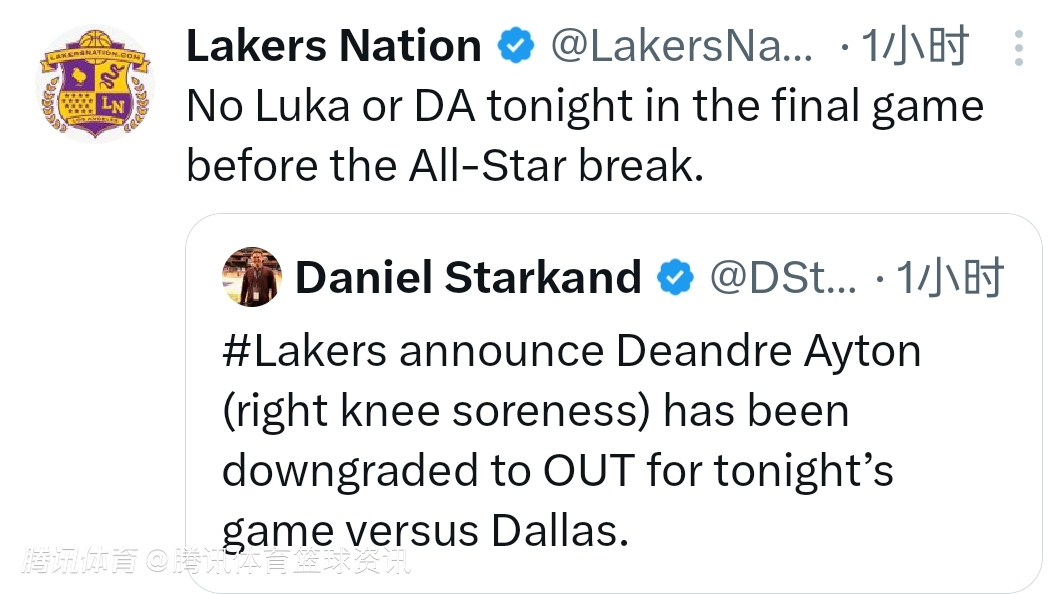Open the @LakersNa... handle link
The image size is (1049, 594).
[x=682, y=46]
